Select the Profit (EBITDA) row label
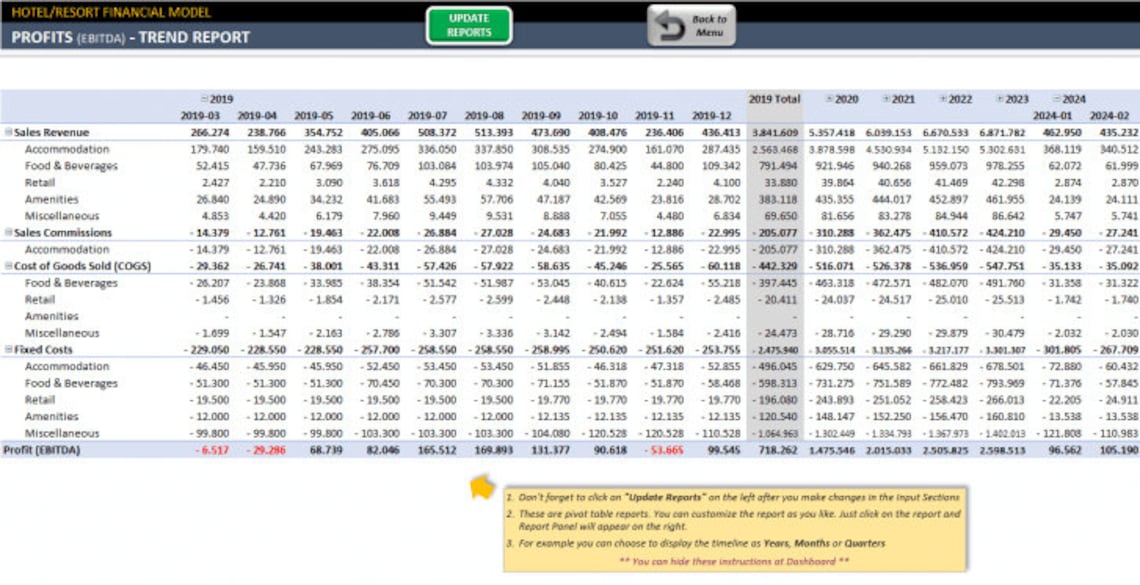 tap(42, 450)
